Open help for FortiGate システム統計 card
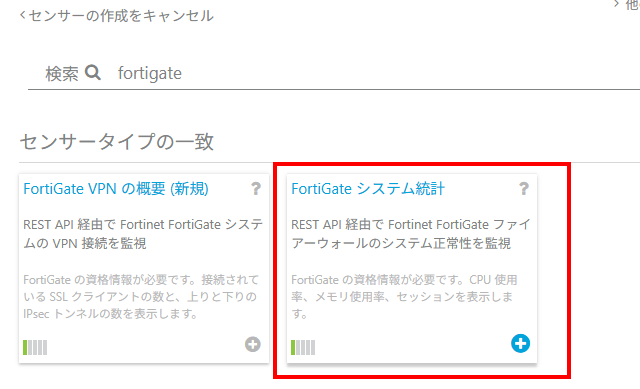The width and height of the screenshot is (640, 389). tap(524, 189)
